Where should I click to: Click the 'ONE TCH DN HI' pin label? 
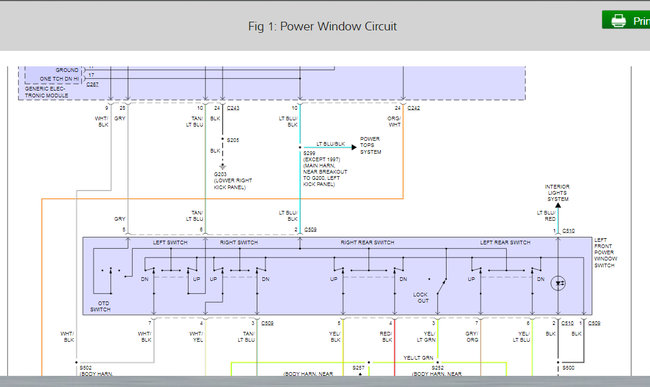59,79
